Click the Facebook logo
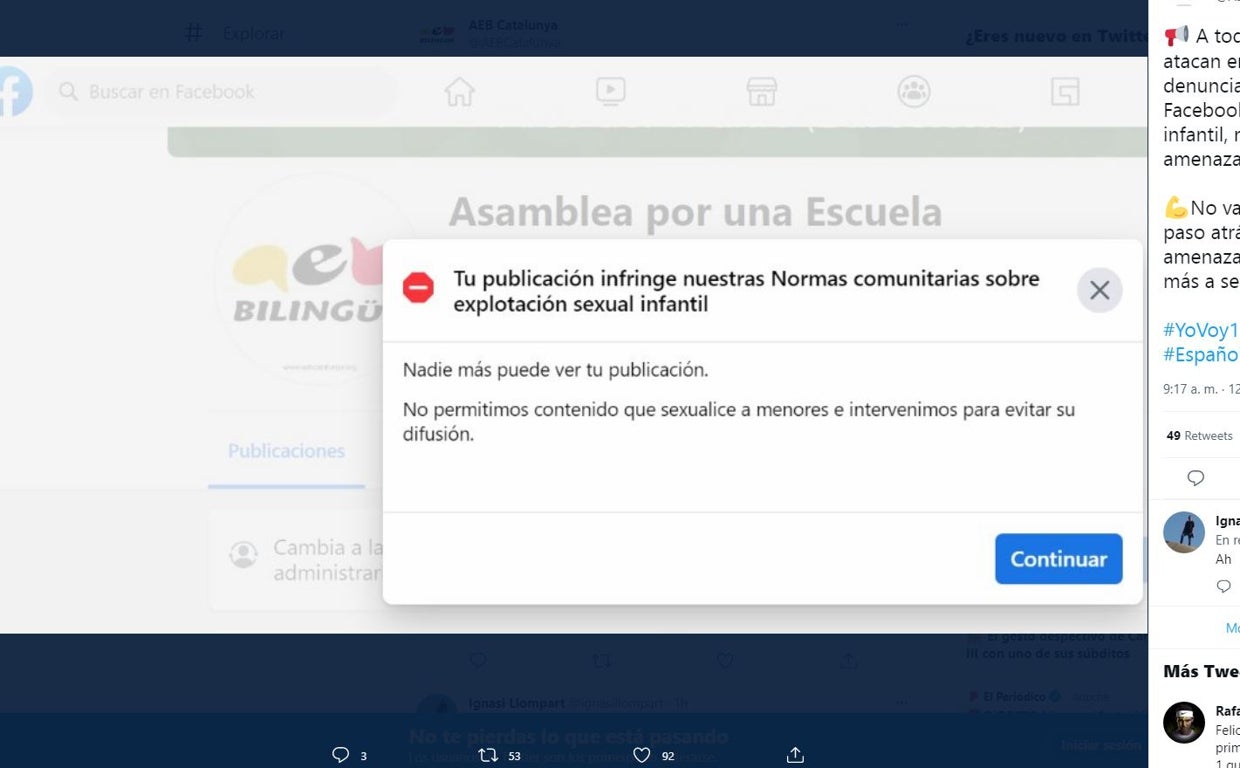 14,92
